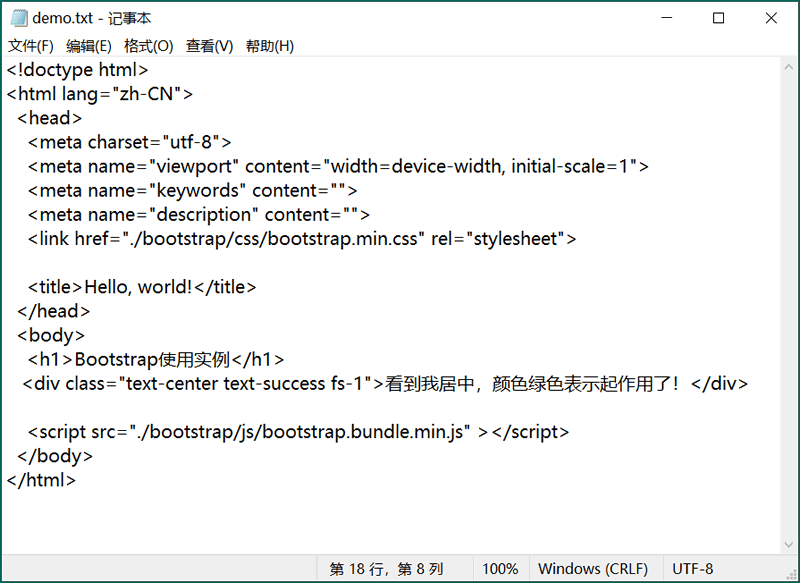This screenshot has width=800, height=583.
Task: Click the meta charset="utf-8" line
Action: tap(130, 142)
